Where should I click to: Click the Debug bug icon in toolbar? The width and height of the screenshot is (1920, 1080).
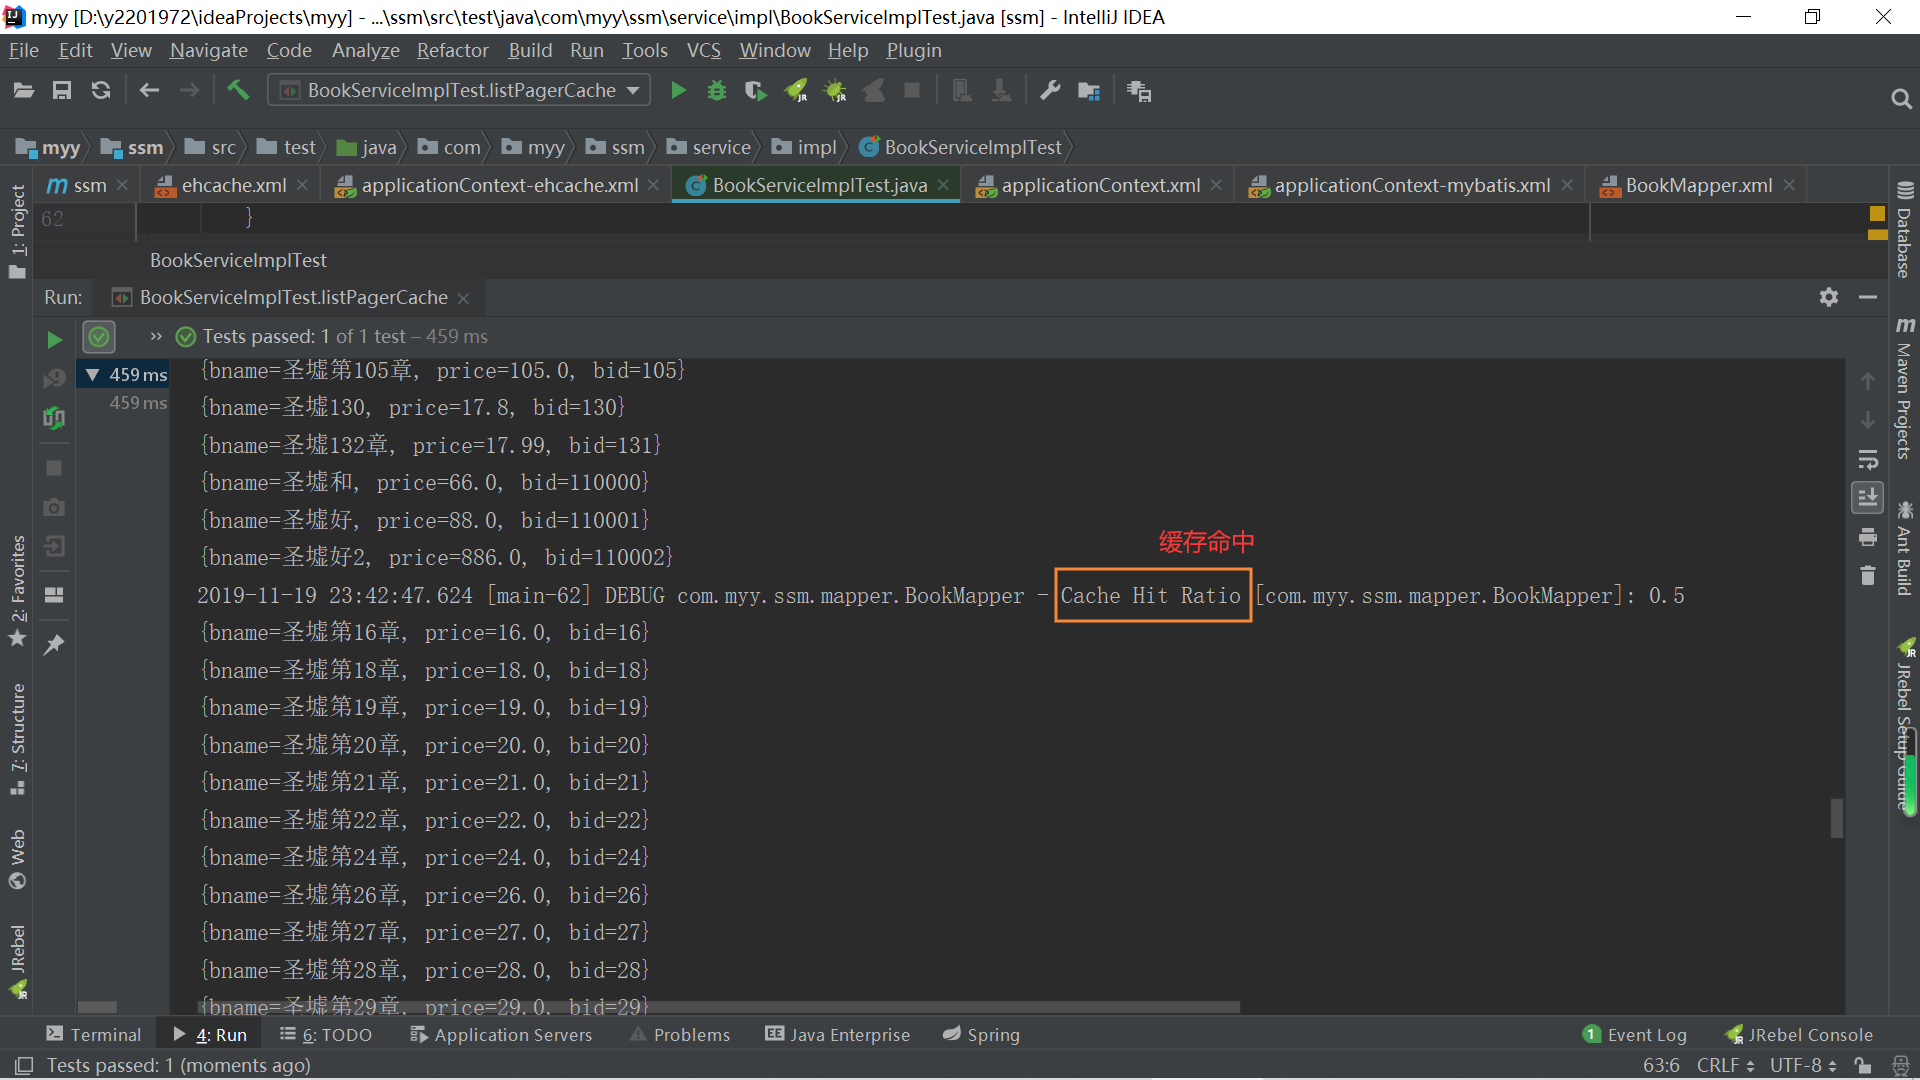point(717,91)
